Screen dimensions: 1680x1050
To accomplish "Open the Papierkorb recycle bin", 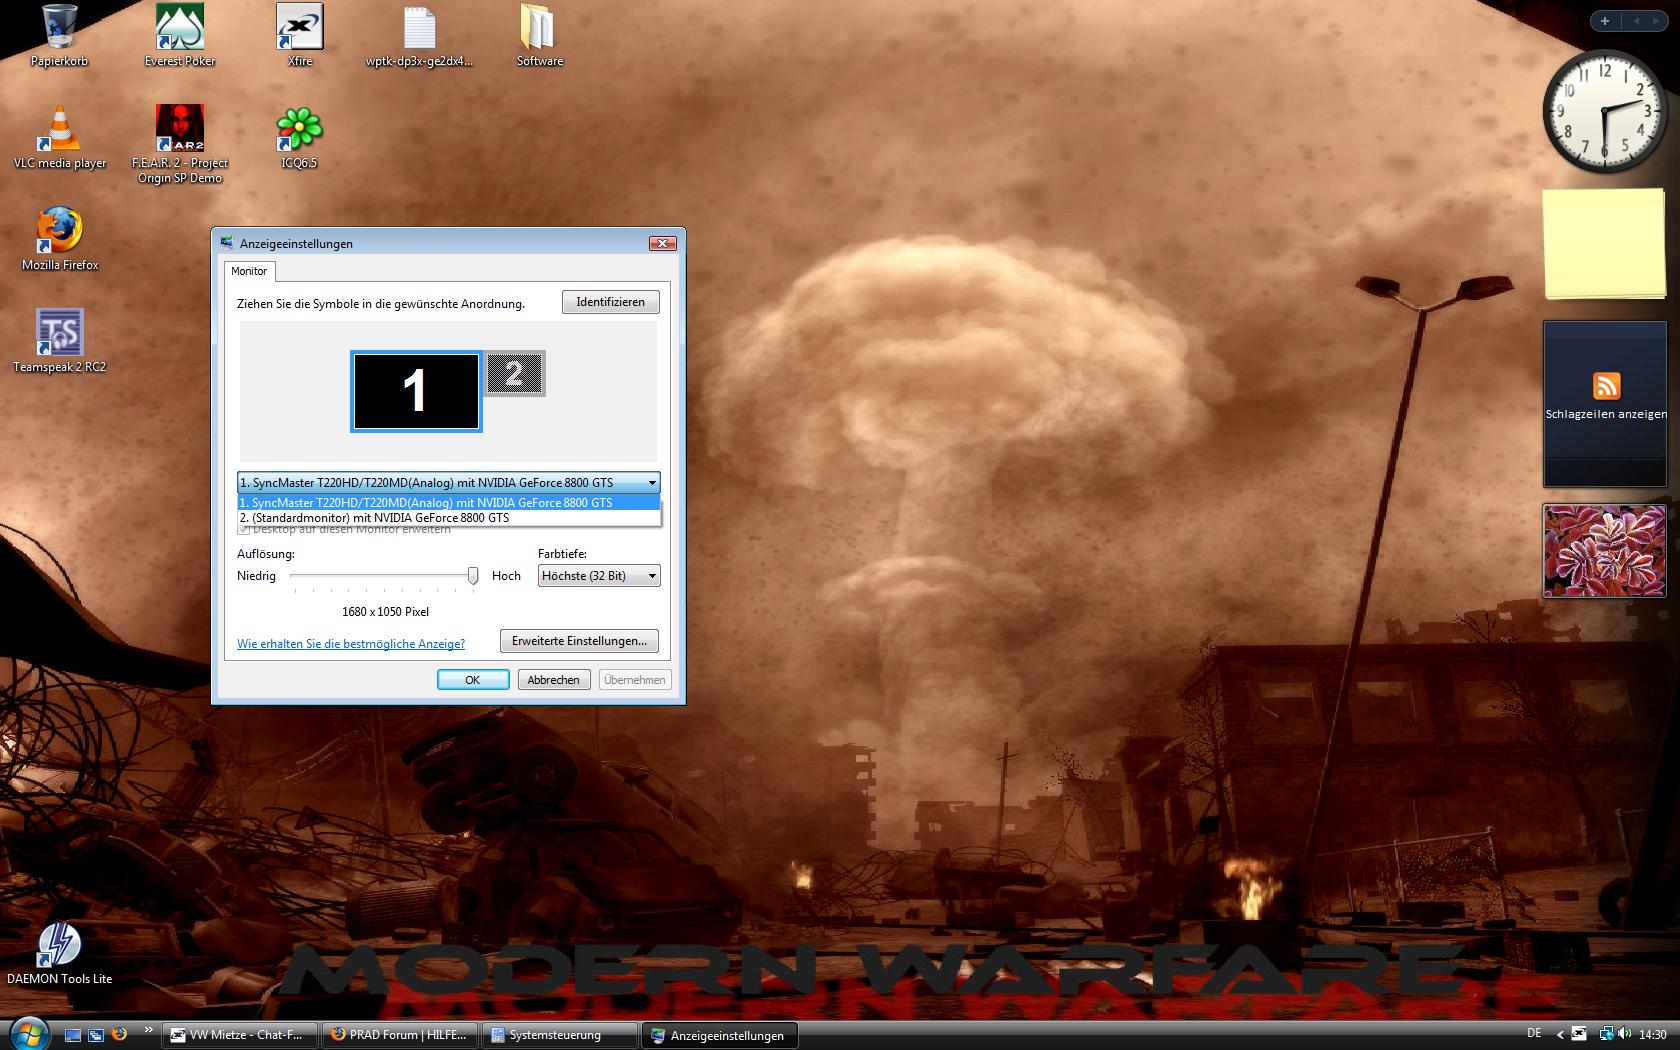I will pyautogui.click(x=59, y=28).
